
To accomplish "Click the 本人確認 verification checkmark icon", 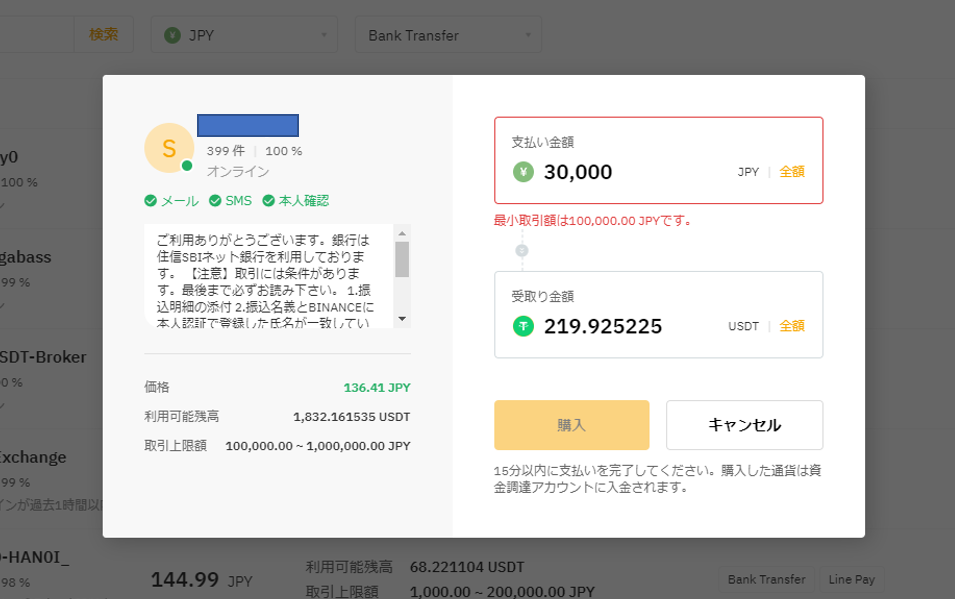I will pos(268,201).
